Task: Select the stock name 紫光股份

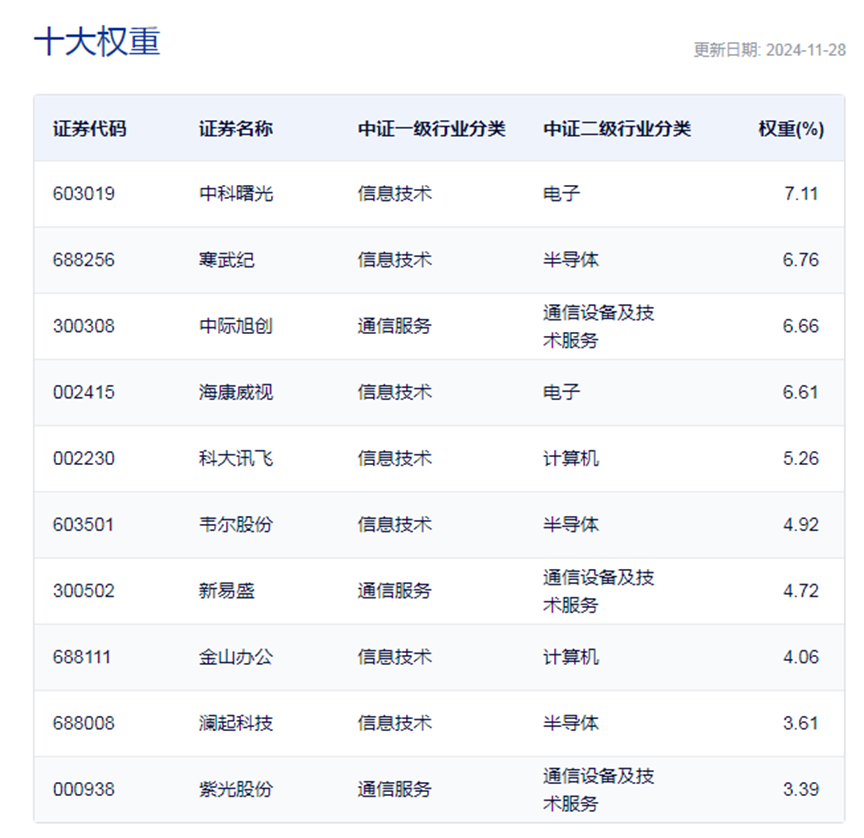Action: click(236, 789)
